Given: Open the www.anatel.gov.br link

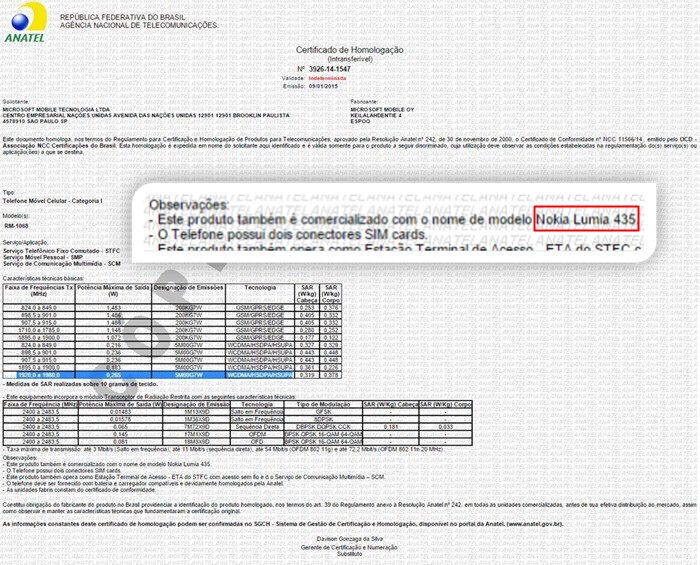Looking at the screenshot, I should tap(534, 524).
